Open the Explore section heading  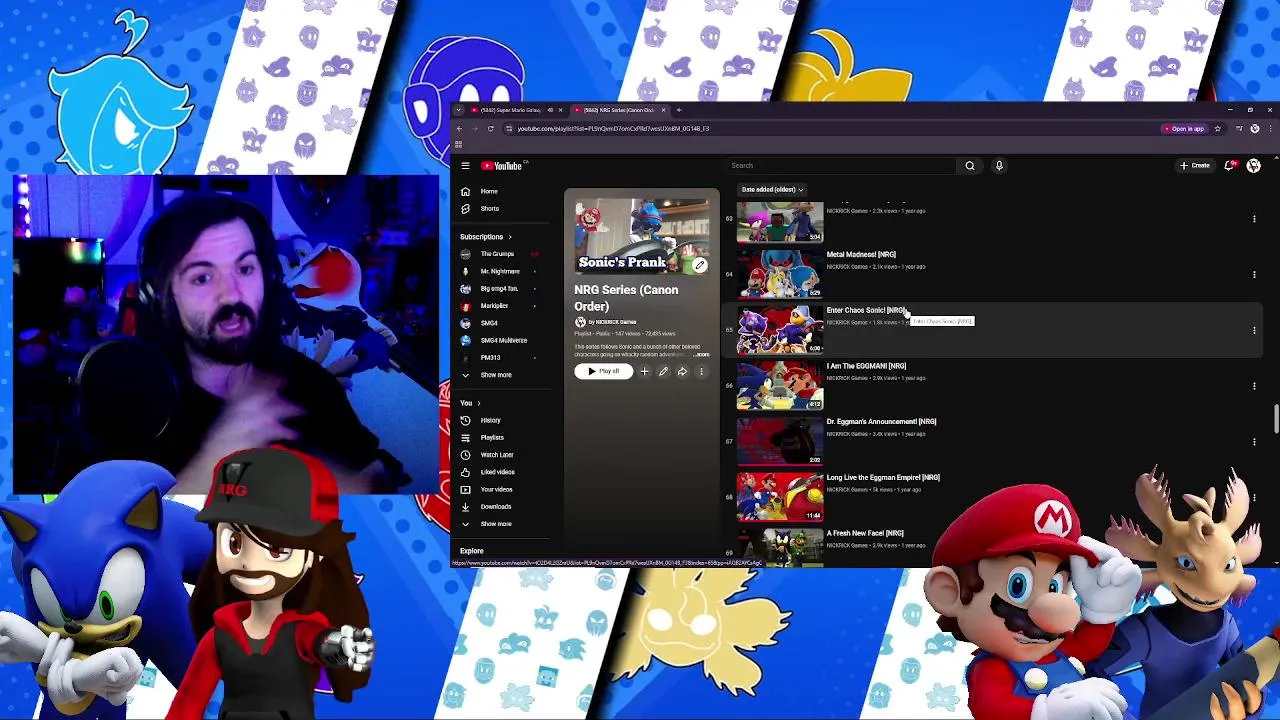[x=471, y=551]
